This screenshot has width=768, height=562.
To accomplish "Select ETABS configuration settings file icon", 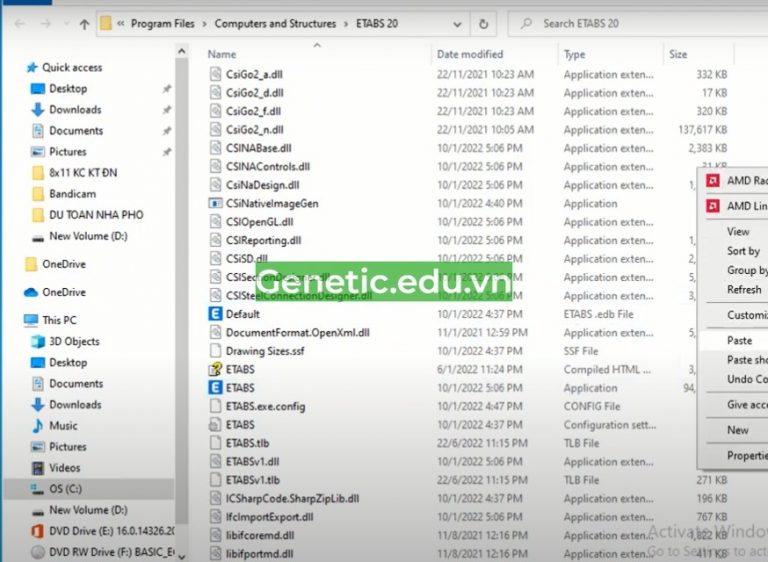I will click(x=215, y=425).
